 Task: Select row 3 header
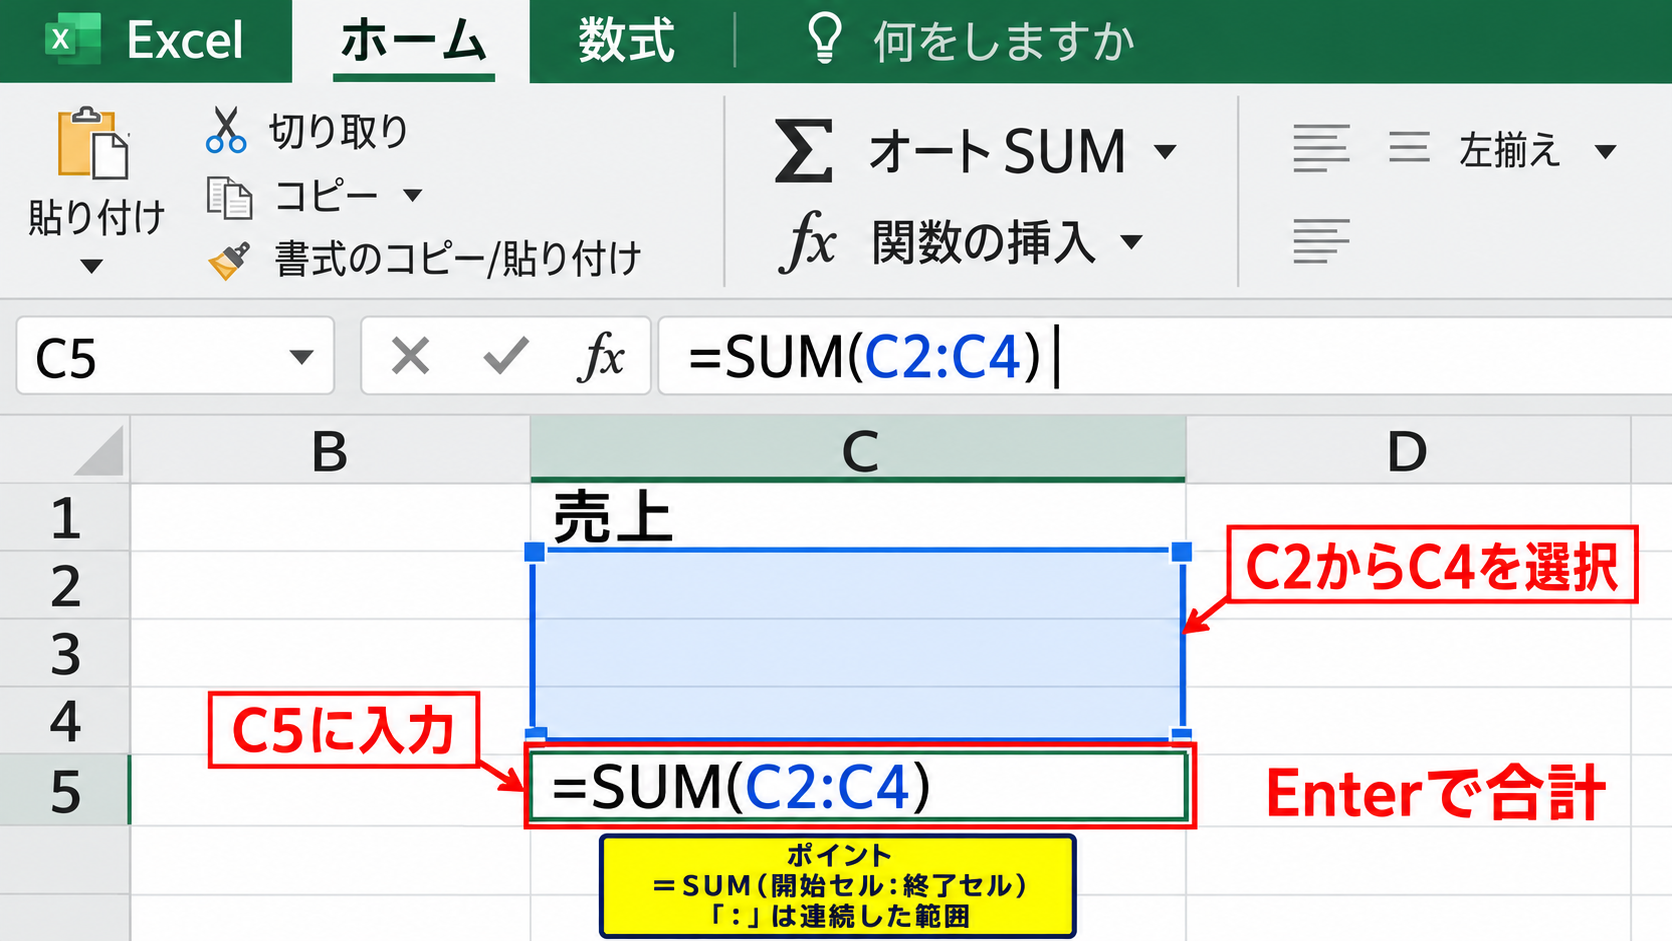[x=65, y=653]
